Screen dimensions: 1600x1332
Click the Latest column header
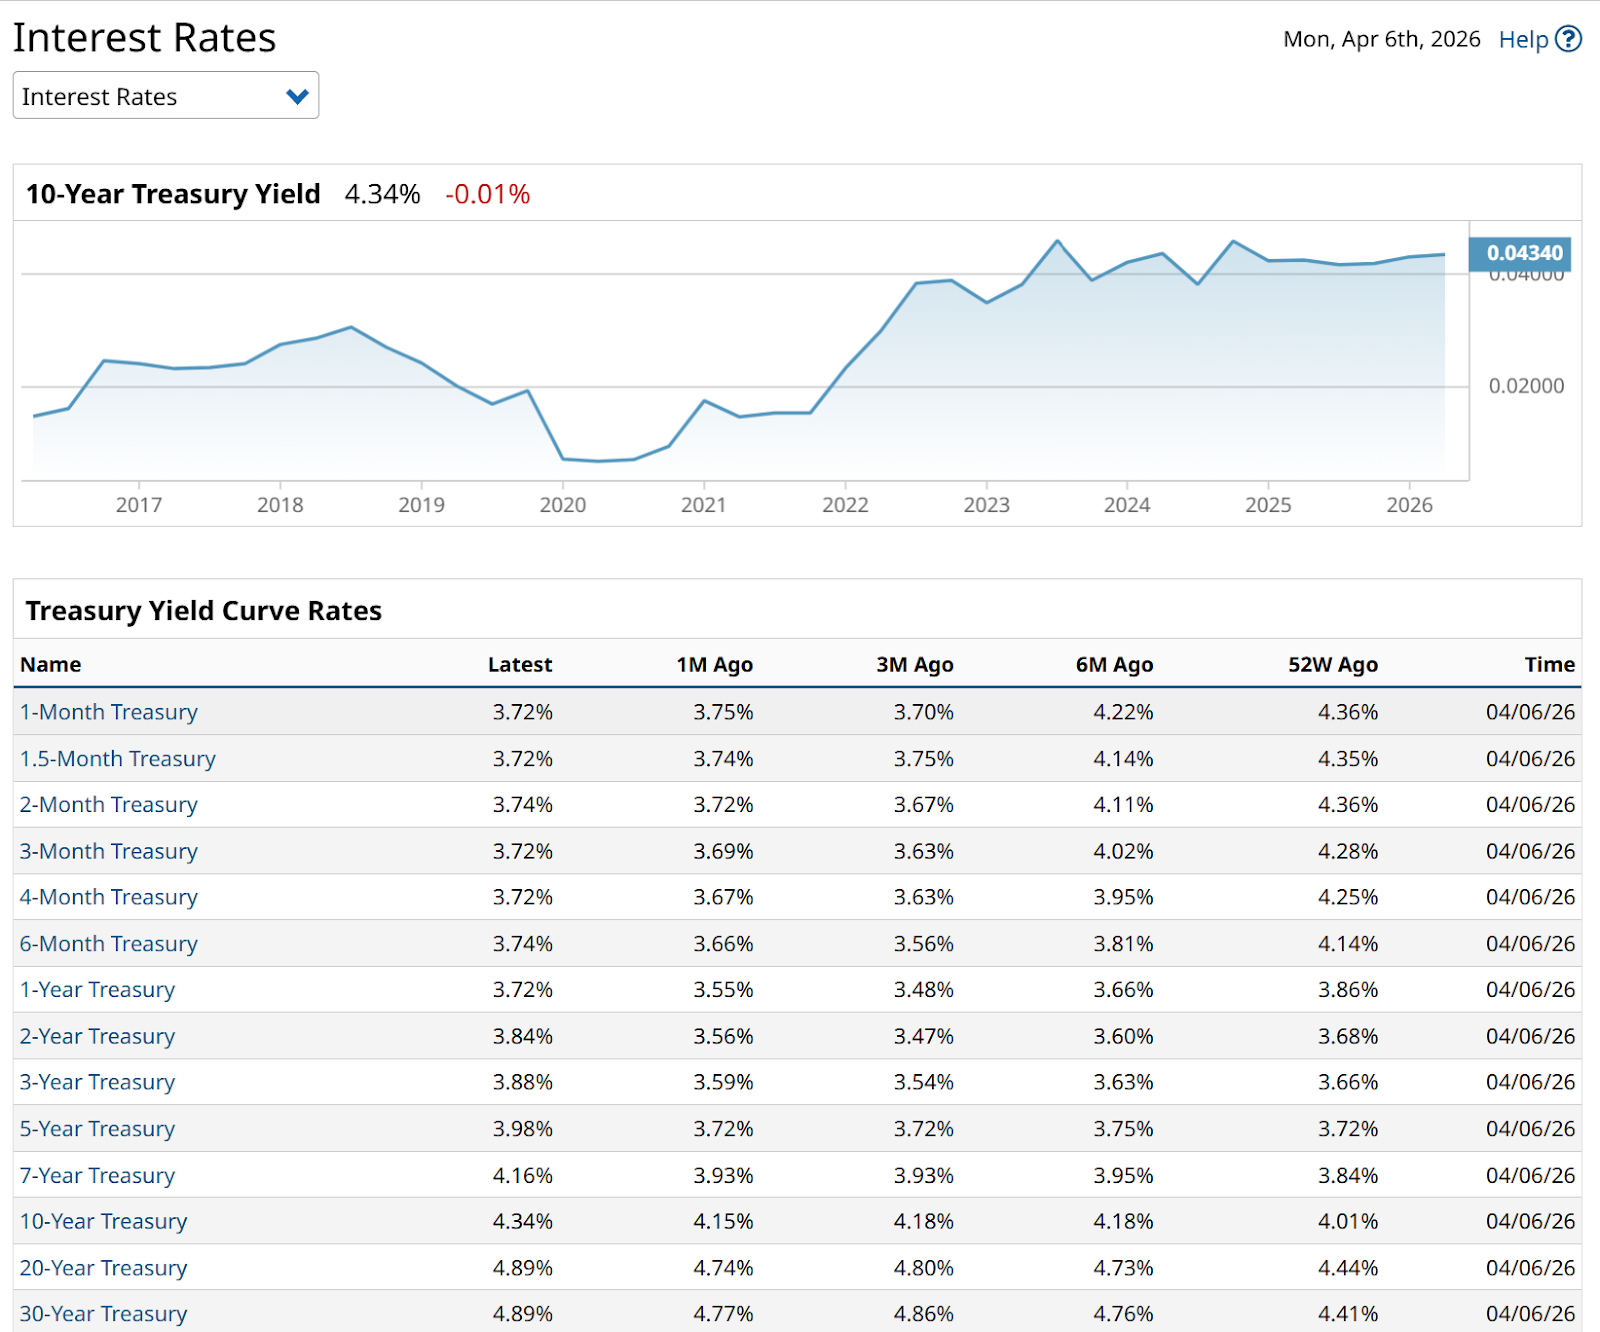pyautogui.click(x=520, y=665)
